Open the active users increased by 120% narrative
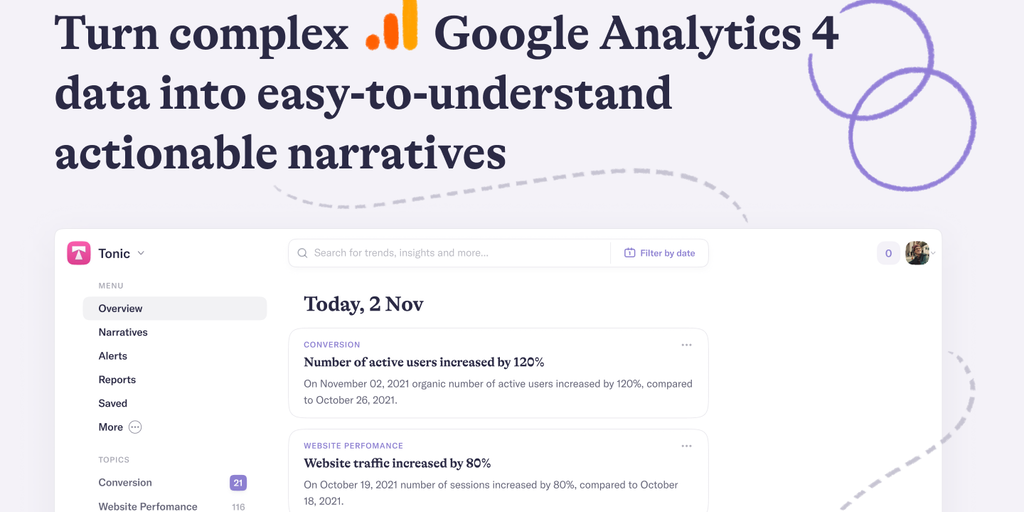 (x=424, y=362)
